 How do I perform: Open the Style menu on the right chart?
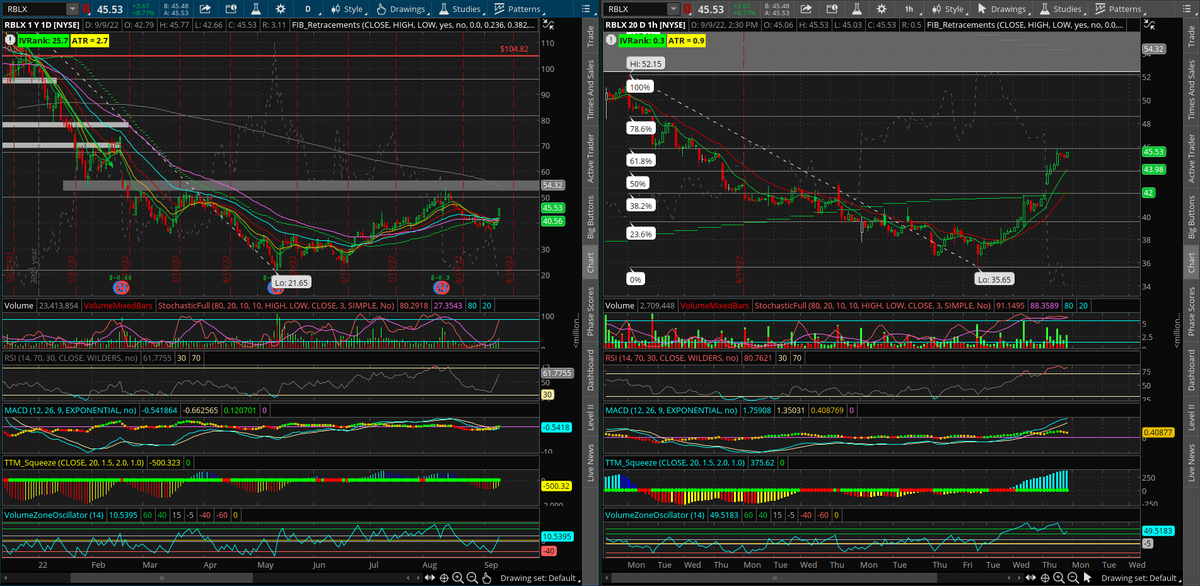(948, 9)
